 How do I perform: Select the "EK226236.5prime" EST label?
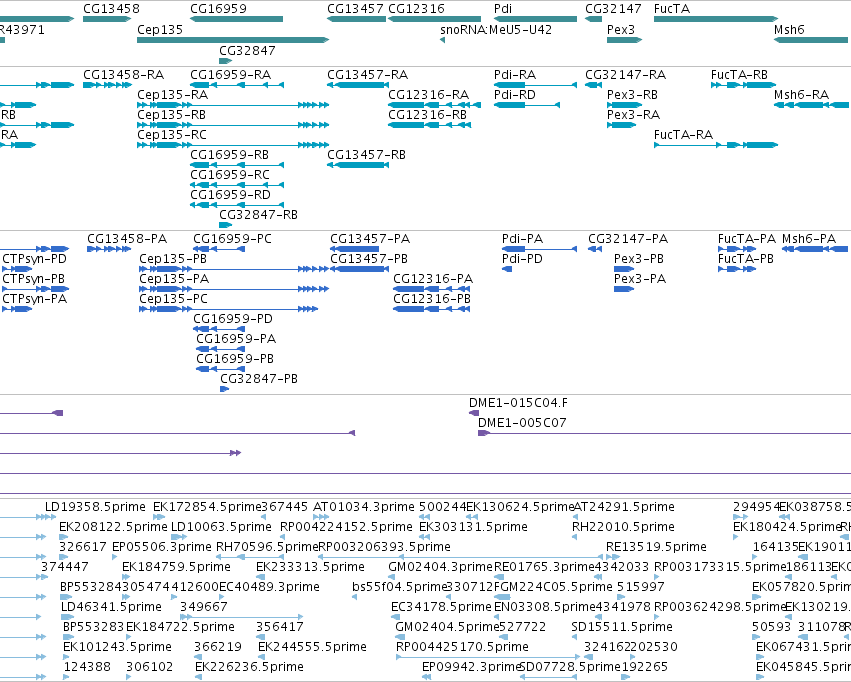[249, 667]
